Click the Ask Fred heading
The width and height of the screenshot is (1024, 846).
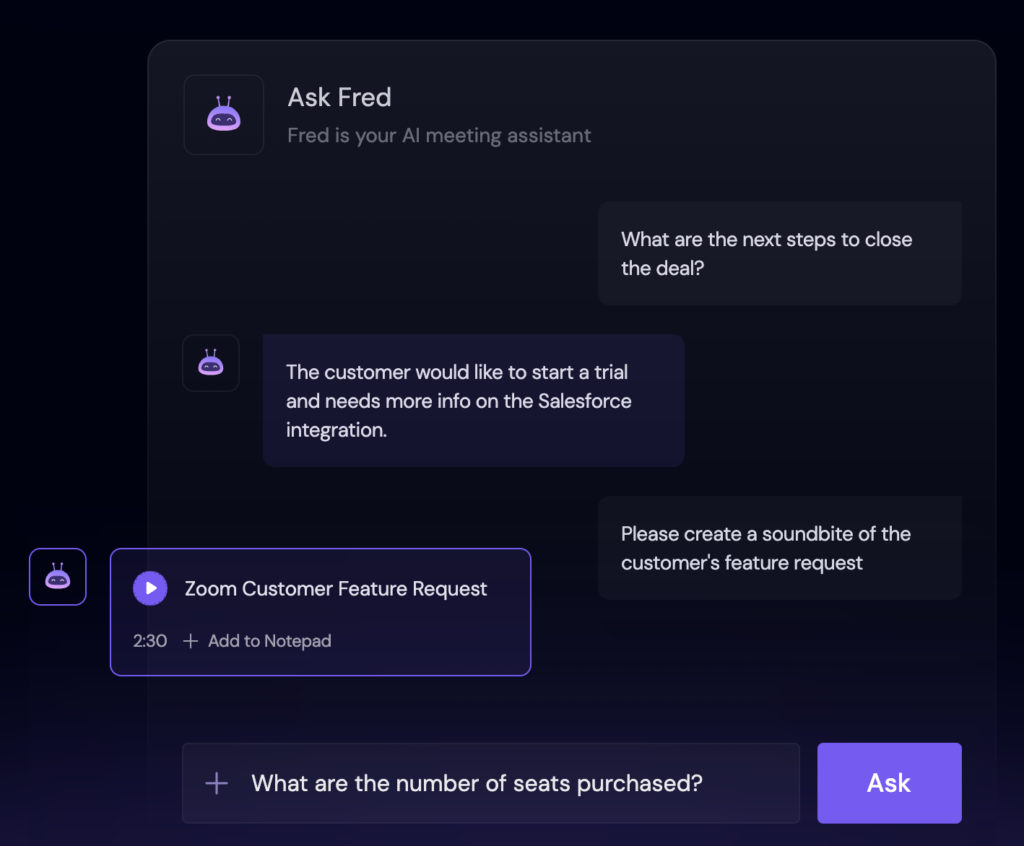click(x=339, y=97)
